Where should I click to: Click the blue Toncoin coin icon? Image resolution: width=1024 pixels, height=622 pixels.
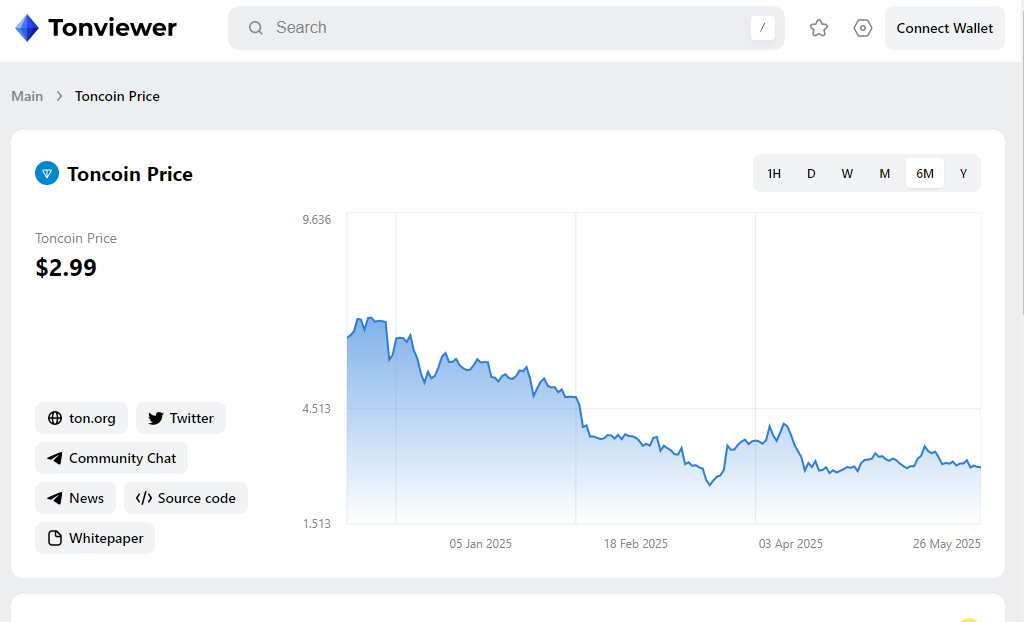(47, 174)
